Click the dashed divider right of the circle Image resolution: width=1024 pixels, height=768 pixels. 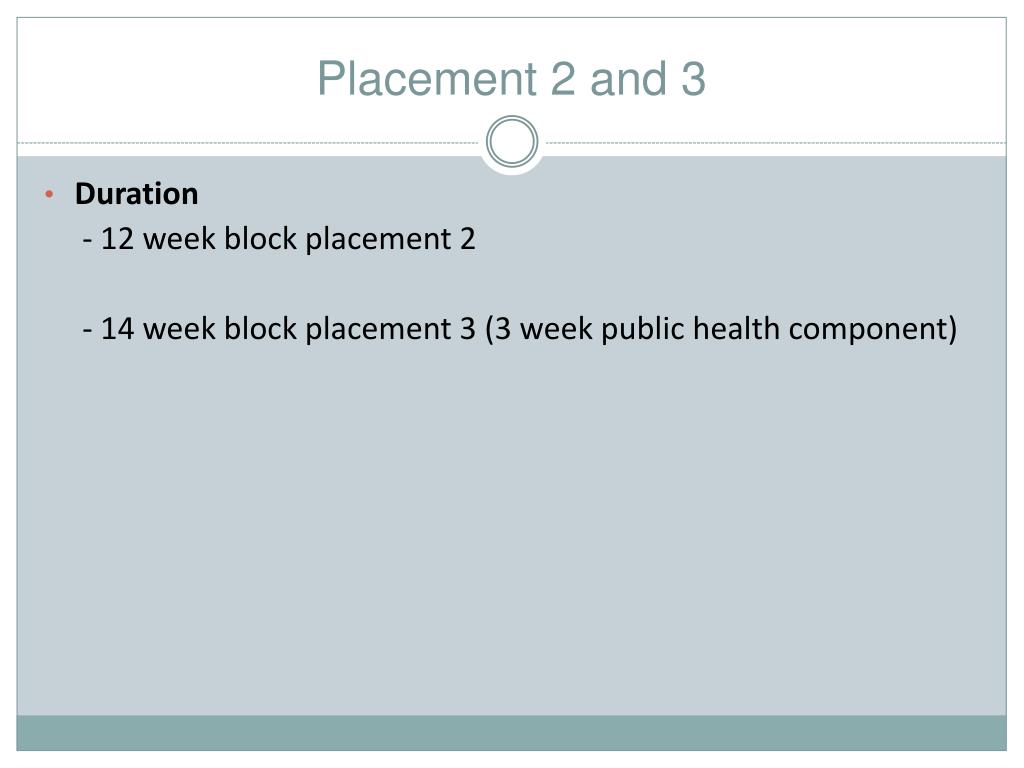(776, 142)
